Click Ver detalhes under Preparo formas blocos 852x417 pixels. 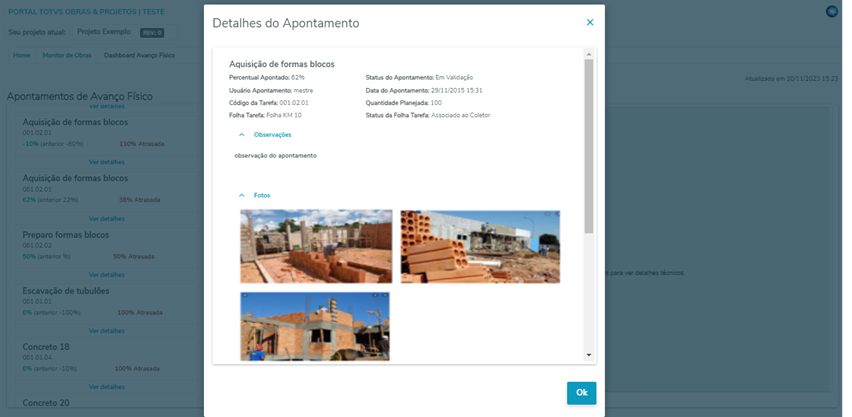click(x=106, y=275)
